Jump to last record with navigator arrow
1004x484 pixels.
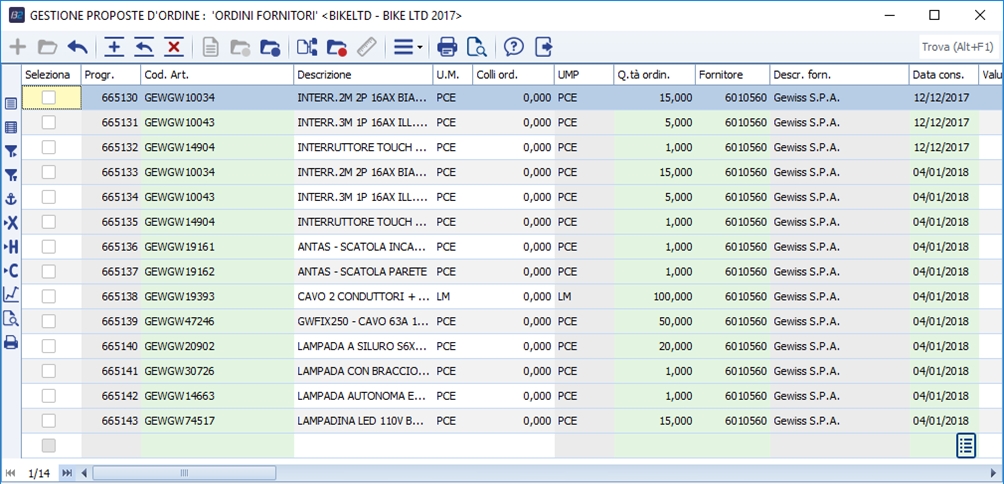click(x=67, y=472)
